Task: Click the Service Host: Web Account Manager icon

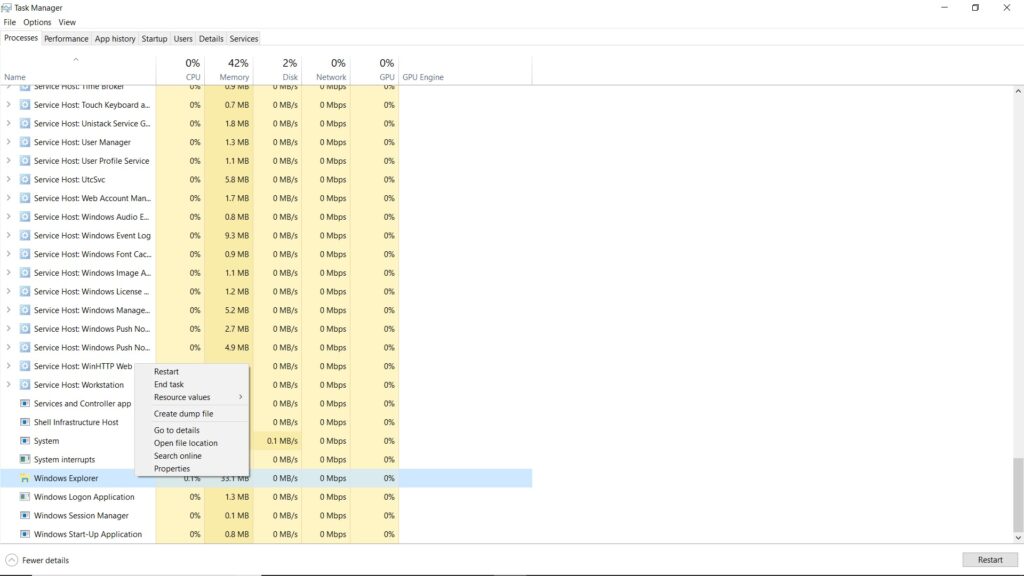Action: click(25, 198)
